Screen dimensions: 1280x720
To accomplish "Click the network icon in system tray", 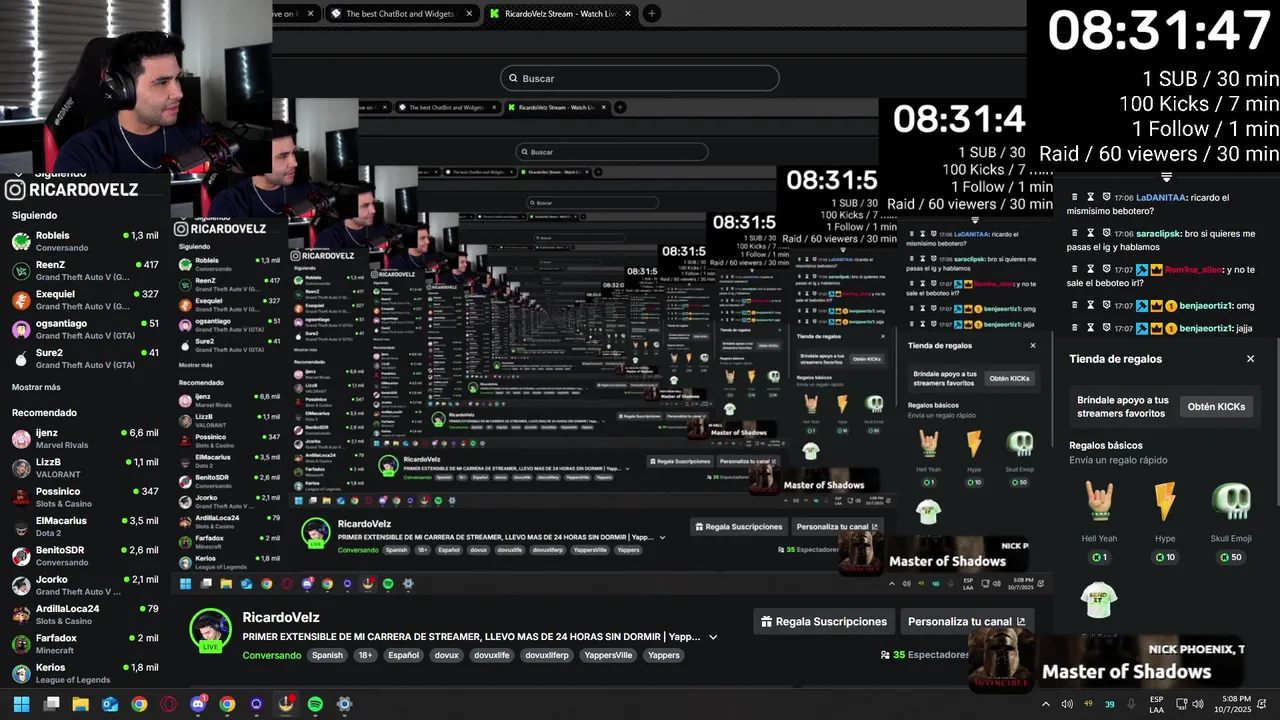I will (x=1182, y=704).
